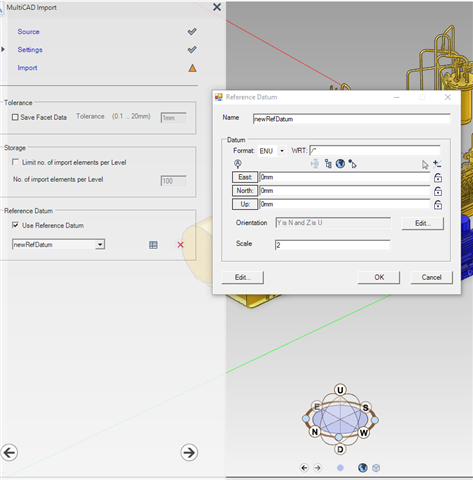This screenshot has width=473, height=480.
Task: Click the arrow pointer icon in Datum toolbar
Action: tap(425, 164)
